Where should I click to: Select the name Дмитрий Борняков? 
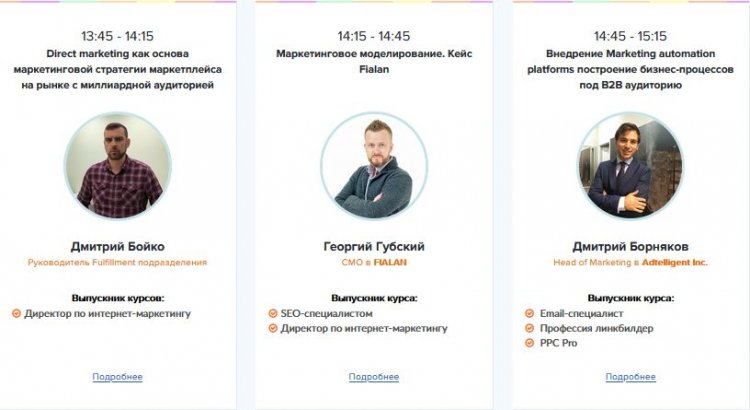[x=630, y=247]
